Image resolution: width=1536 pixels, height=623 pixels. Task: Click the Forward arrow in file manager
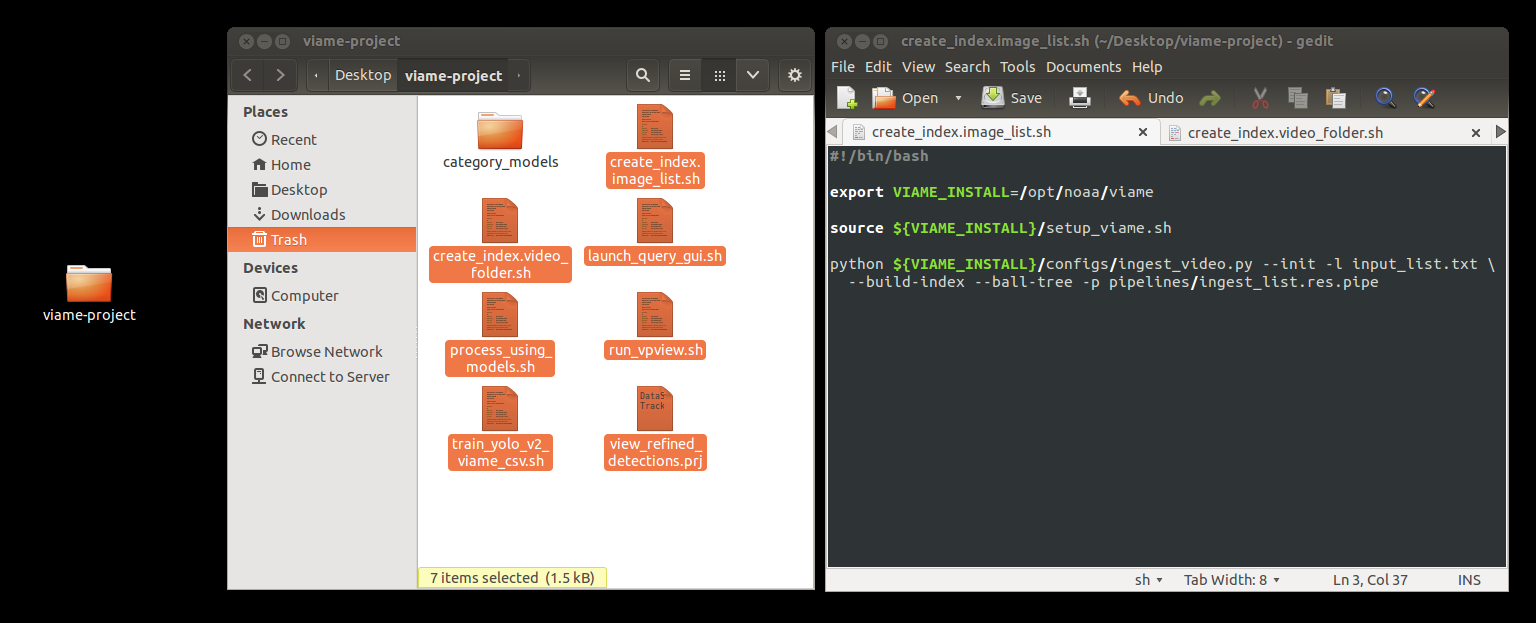click(280, 75)
